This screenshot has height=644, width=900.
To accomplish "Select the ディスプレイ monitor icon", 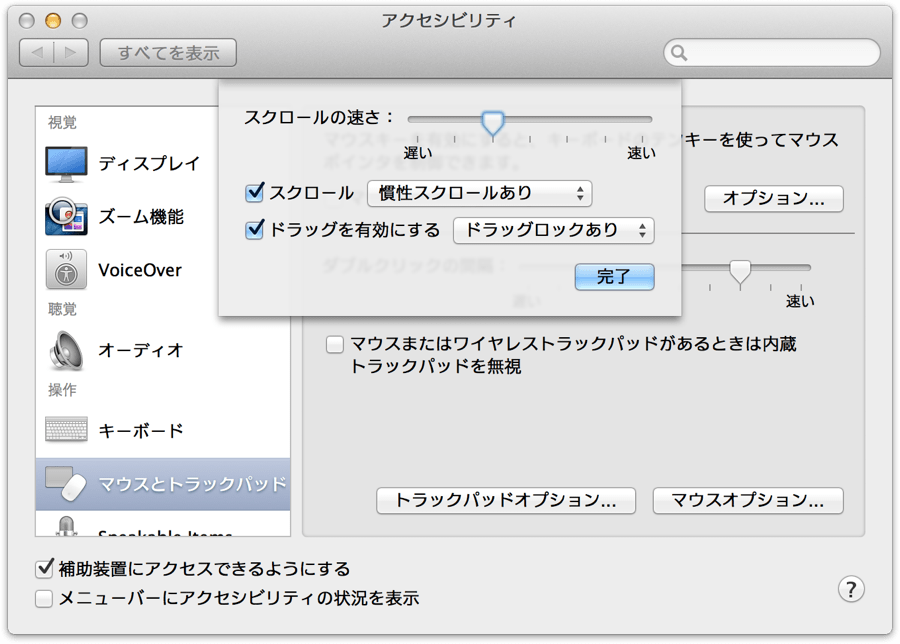I will coord(66,164).
